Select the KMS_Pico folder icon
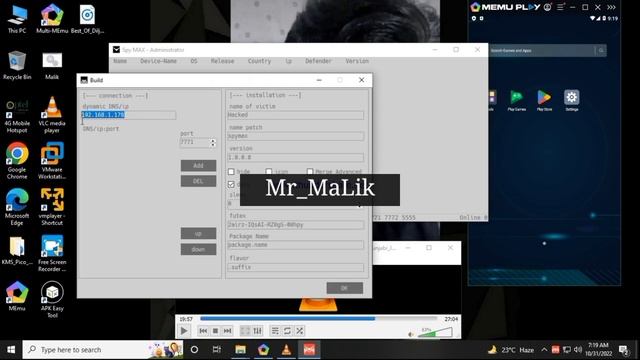The width and height of the screenshot is (640, 360). pyautogui.click(x=17, y=250)
